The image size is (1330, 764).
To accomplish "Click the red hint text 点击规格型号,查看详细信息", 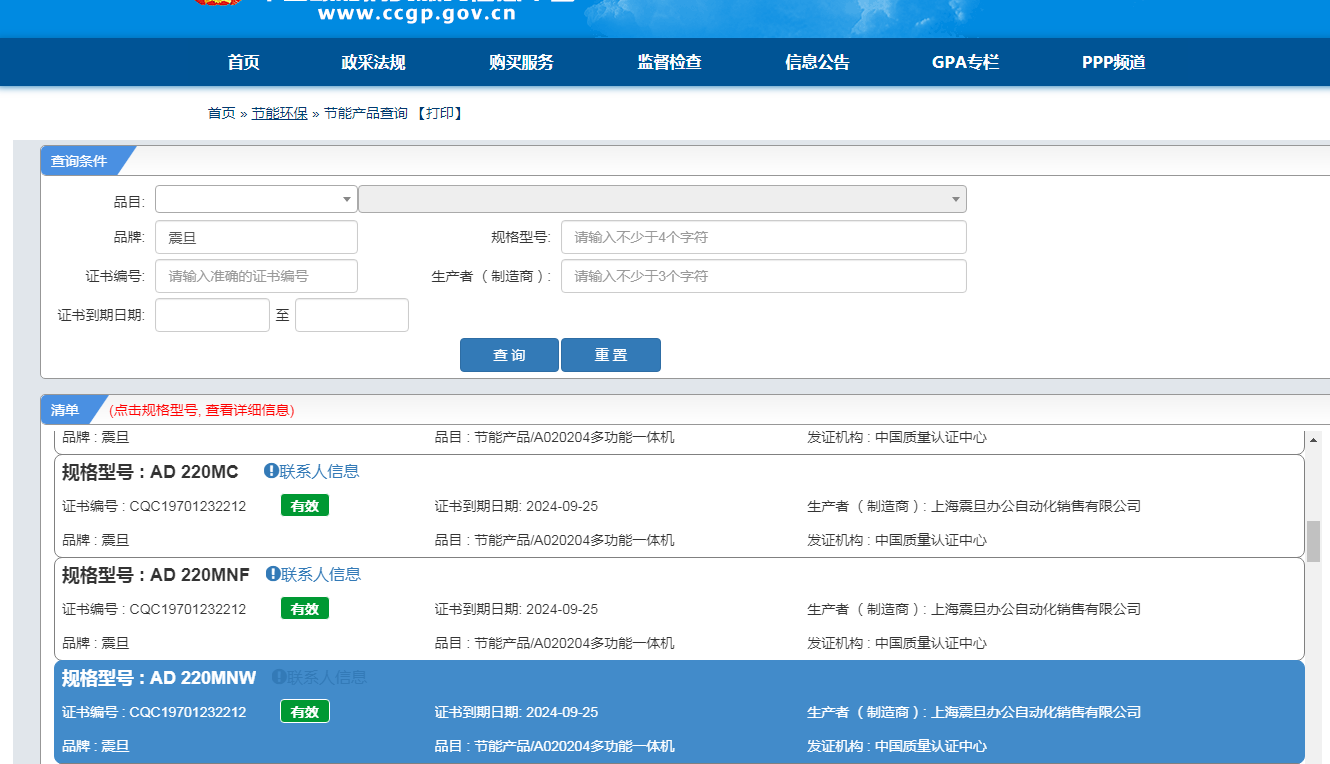I will pos(202,410).
